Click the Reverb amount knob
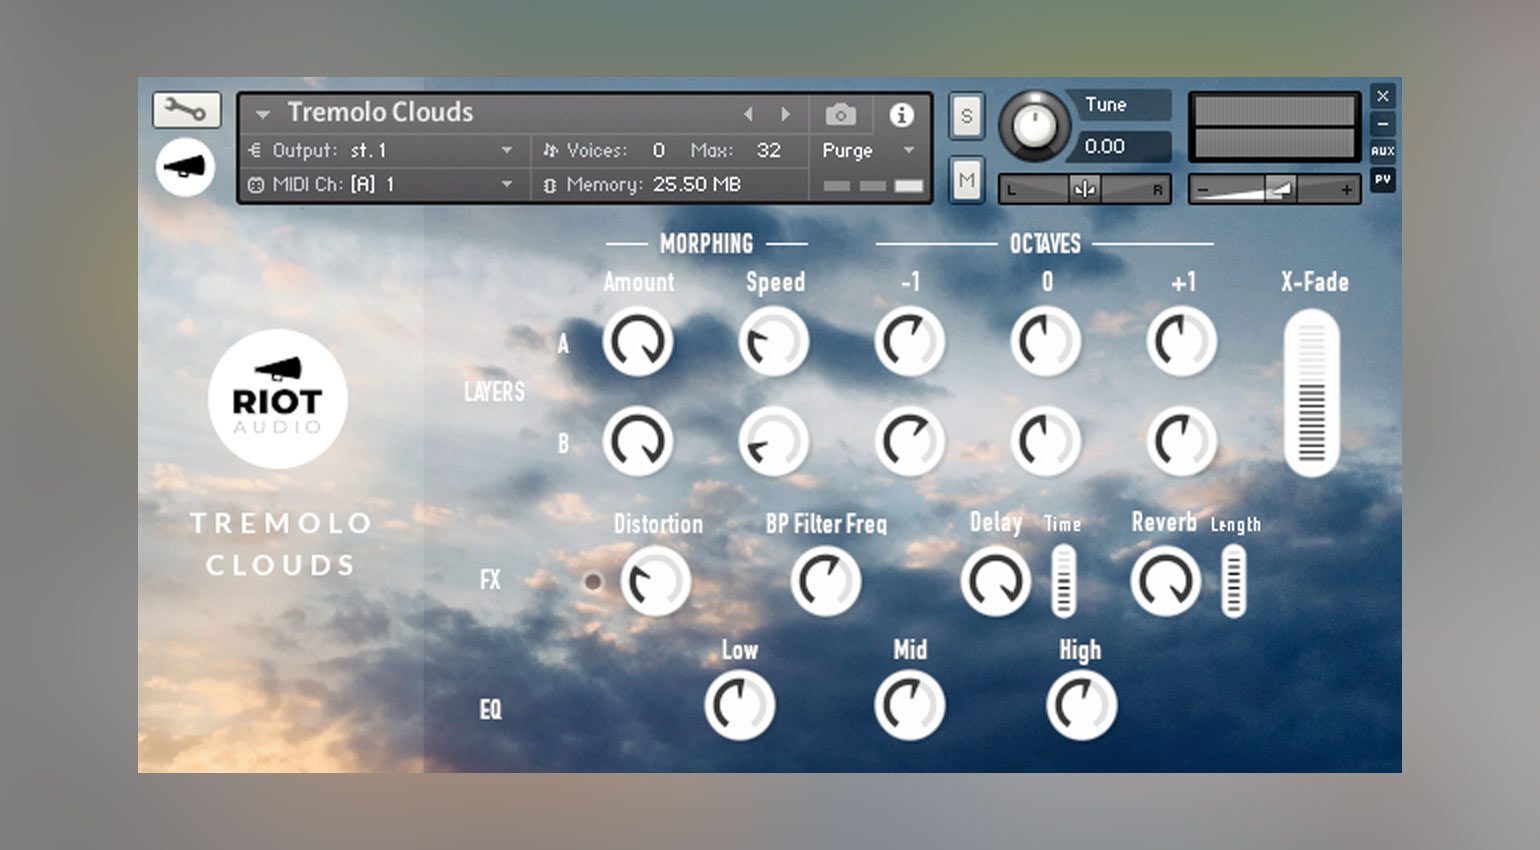Viewport: 1540px width, 850px height. (x=1166, y=581)
